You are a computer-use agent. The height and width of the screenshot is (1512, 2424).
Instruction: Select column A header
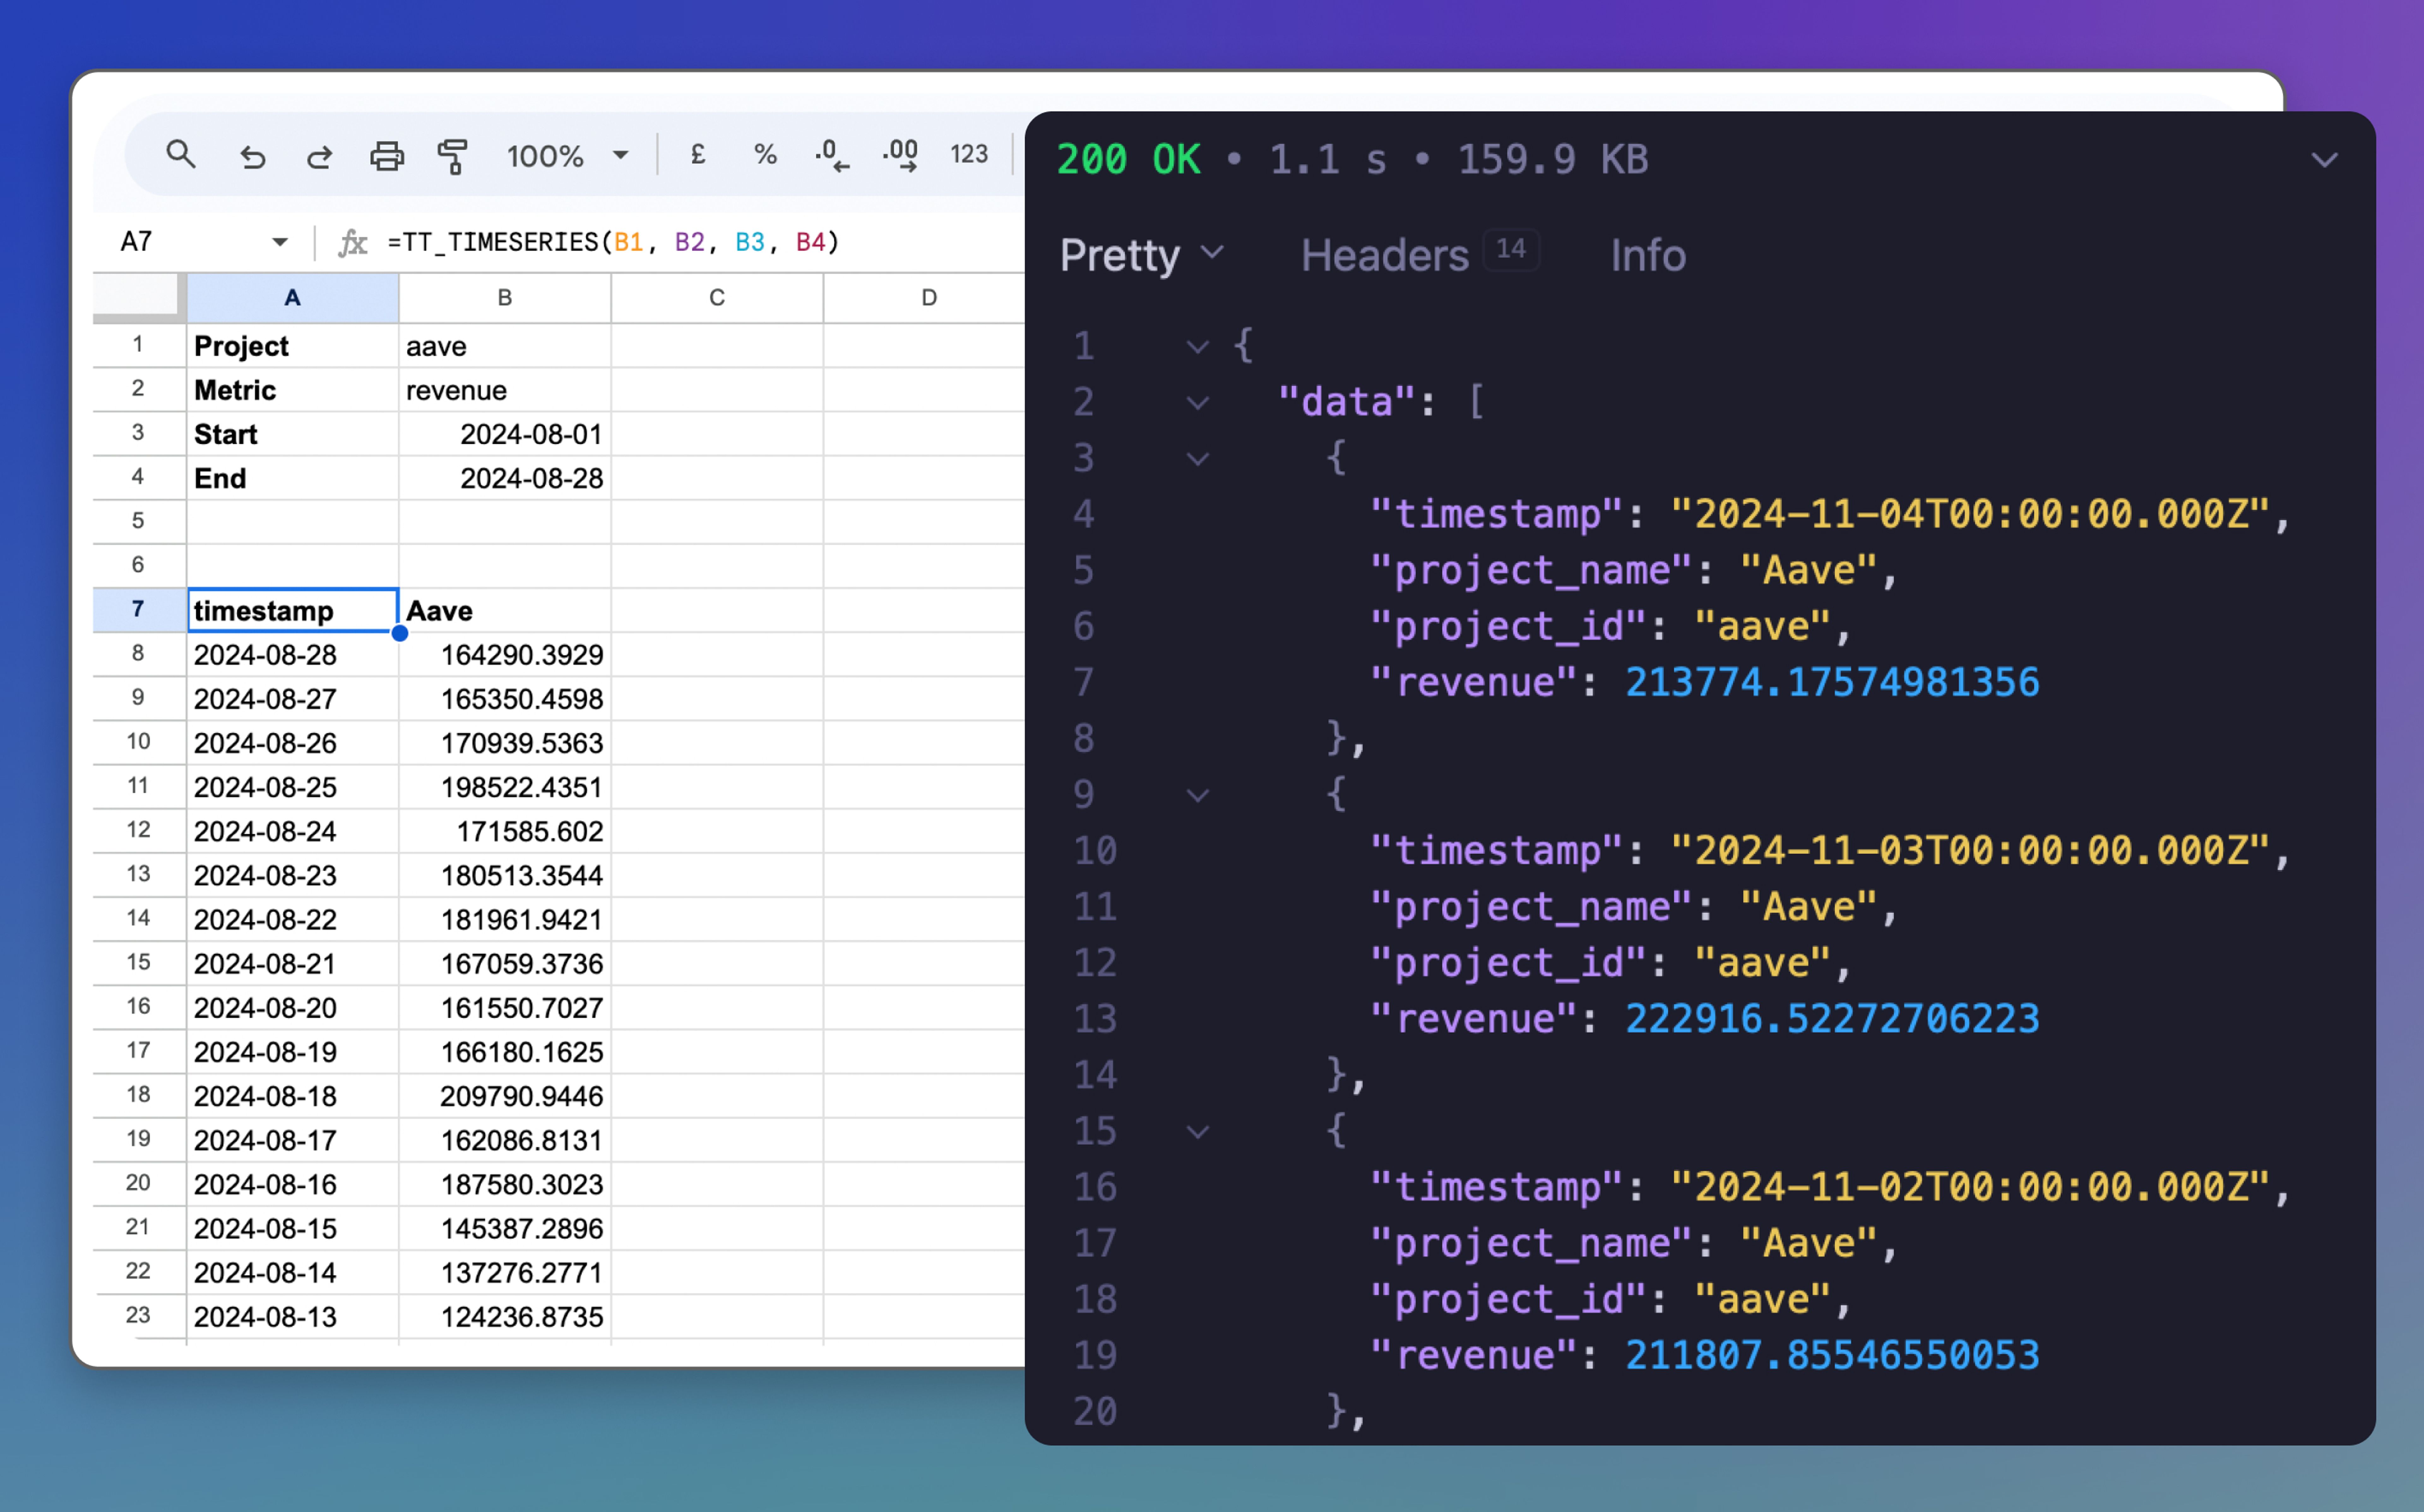click(x=292, y=298)
